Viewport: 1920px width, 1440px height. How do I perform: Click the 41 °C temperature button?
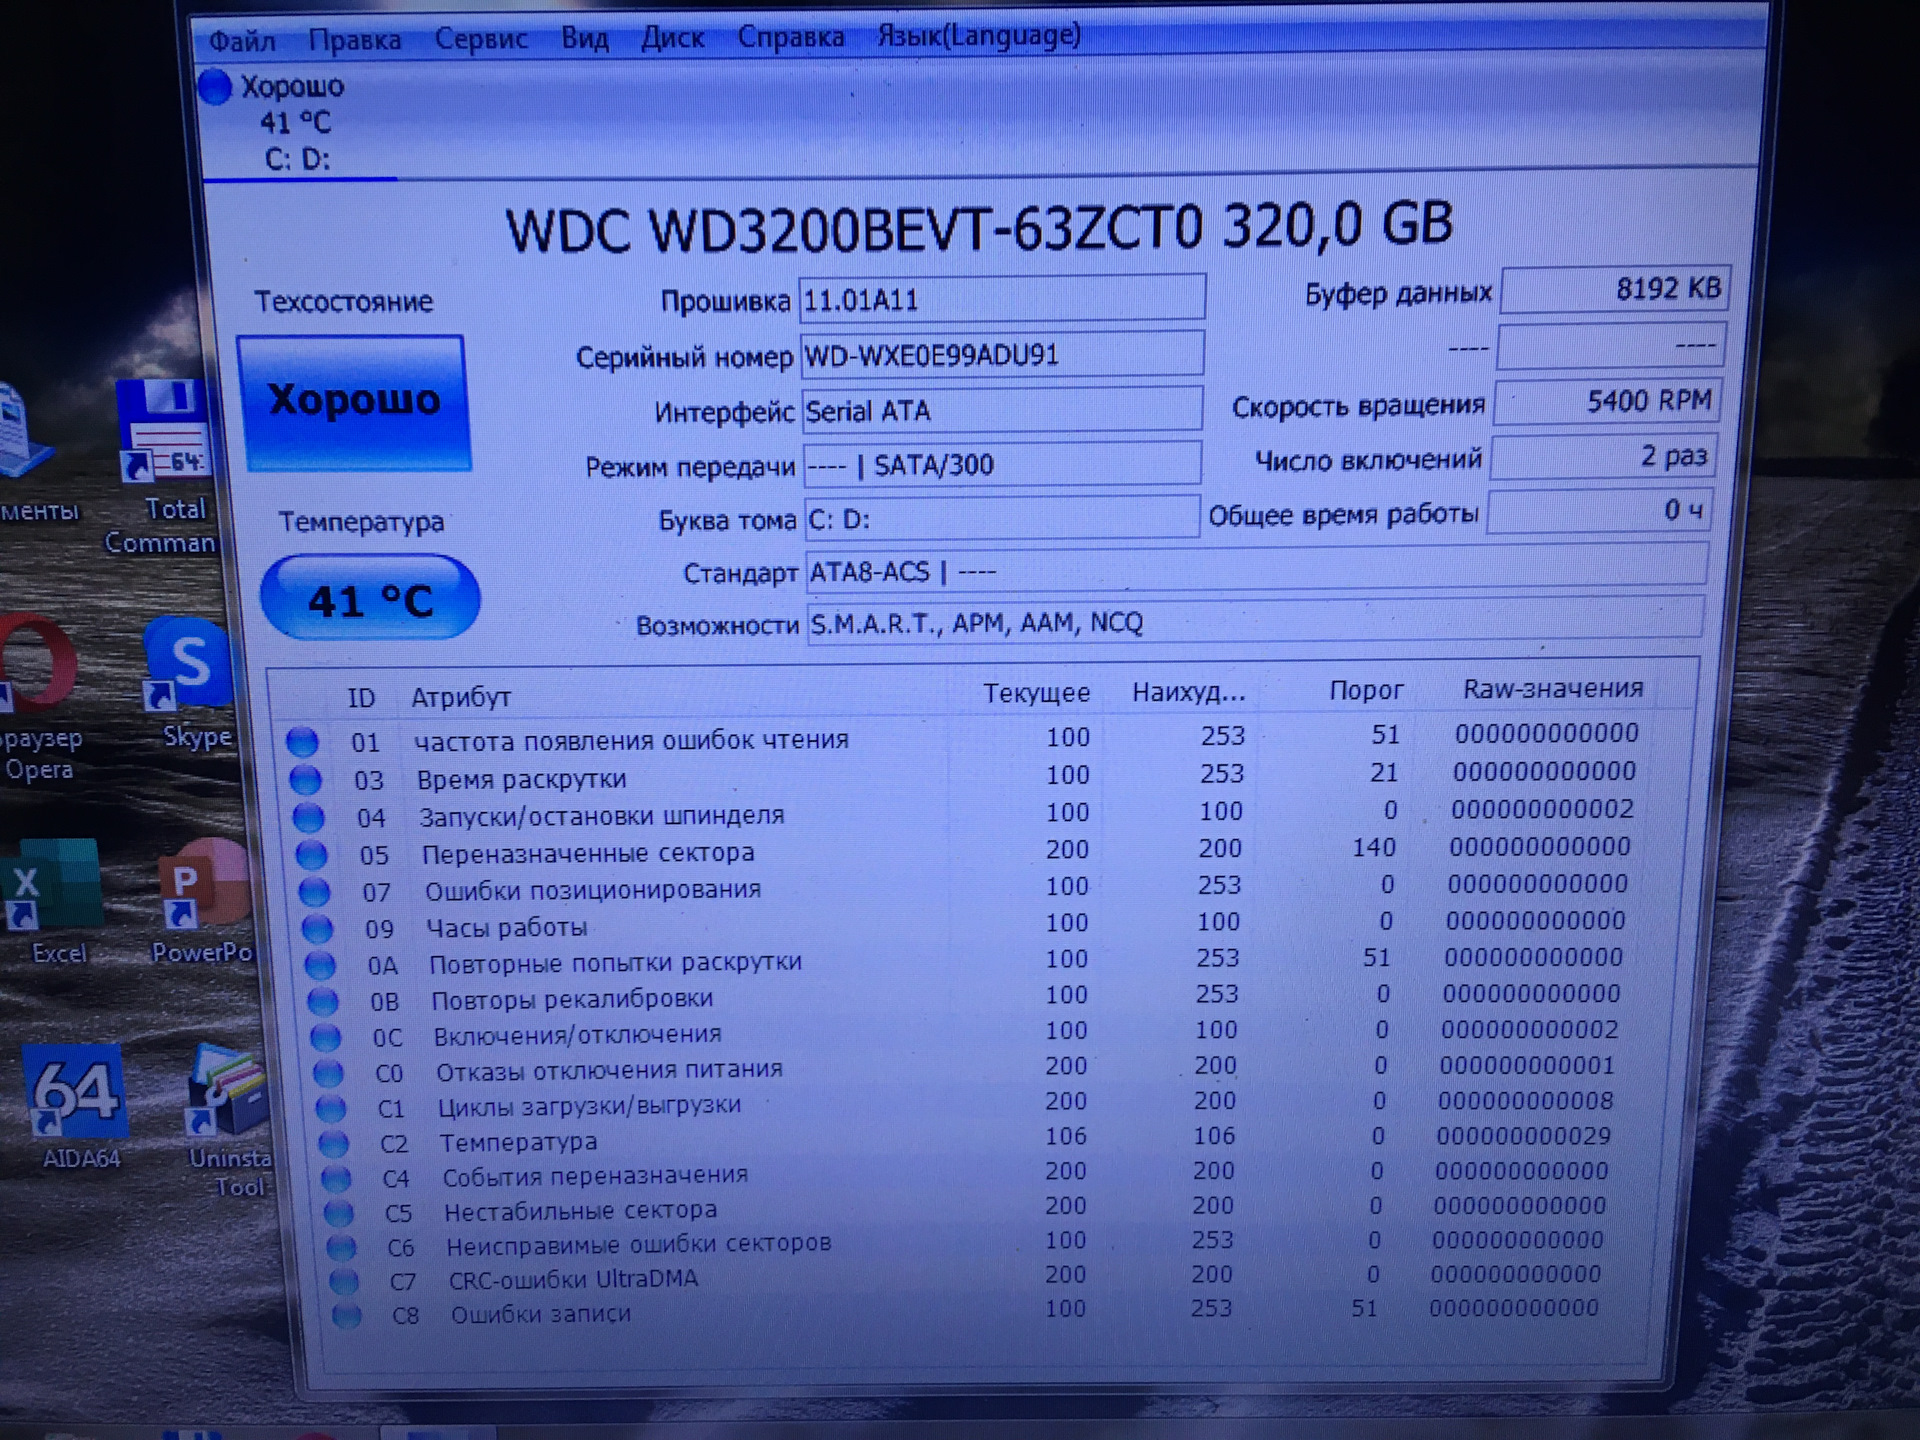(x=370, y=599)
